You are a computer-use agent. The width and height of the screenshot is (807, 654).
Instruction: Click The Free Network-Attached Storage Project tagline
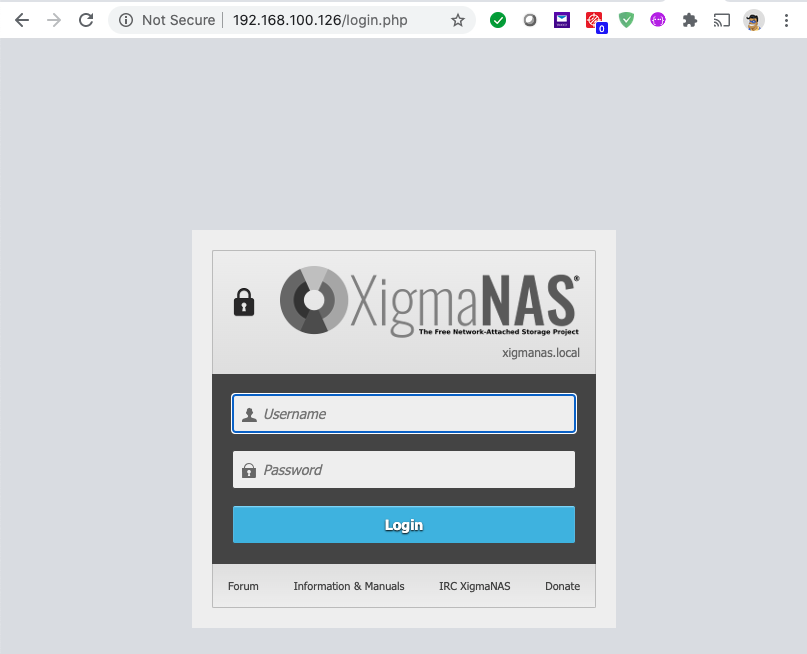click(x=499, y=332)
